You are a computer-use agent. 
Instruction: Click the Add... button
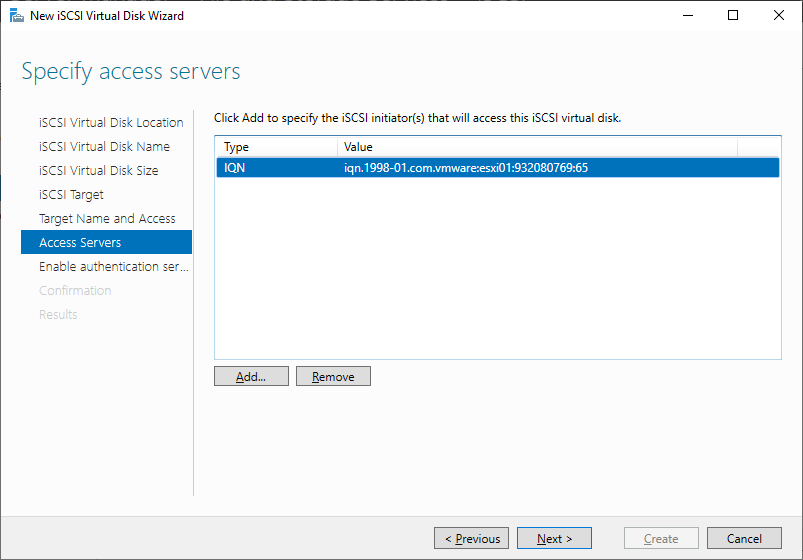251,377
